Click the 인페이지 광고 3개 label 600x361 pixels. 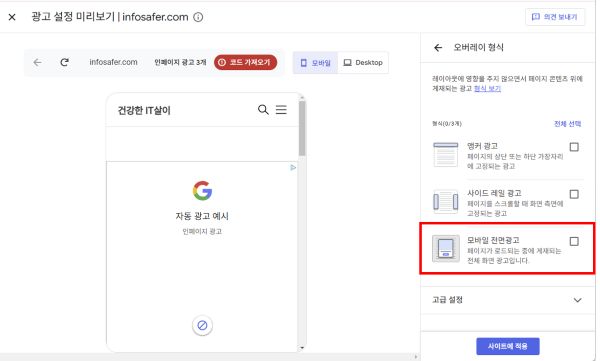[180, 62]
